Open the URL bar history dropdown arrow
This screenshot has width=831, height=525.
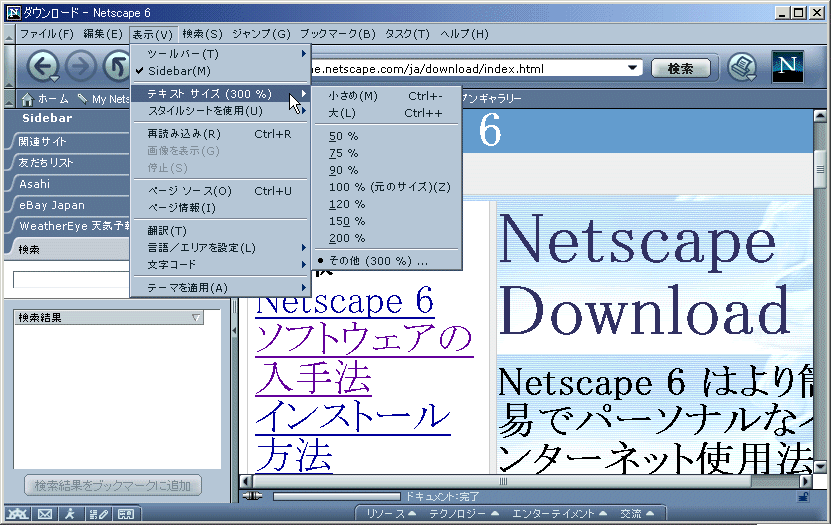(632, 68)
